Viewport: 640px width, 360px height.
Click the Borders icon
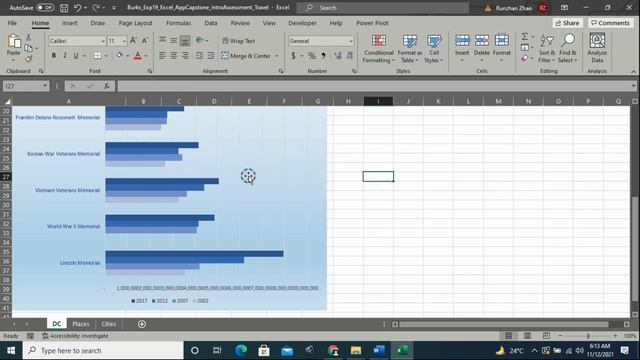coord(98,56)
